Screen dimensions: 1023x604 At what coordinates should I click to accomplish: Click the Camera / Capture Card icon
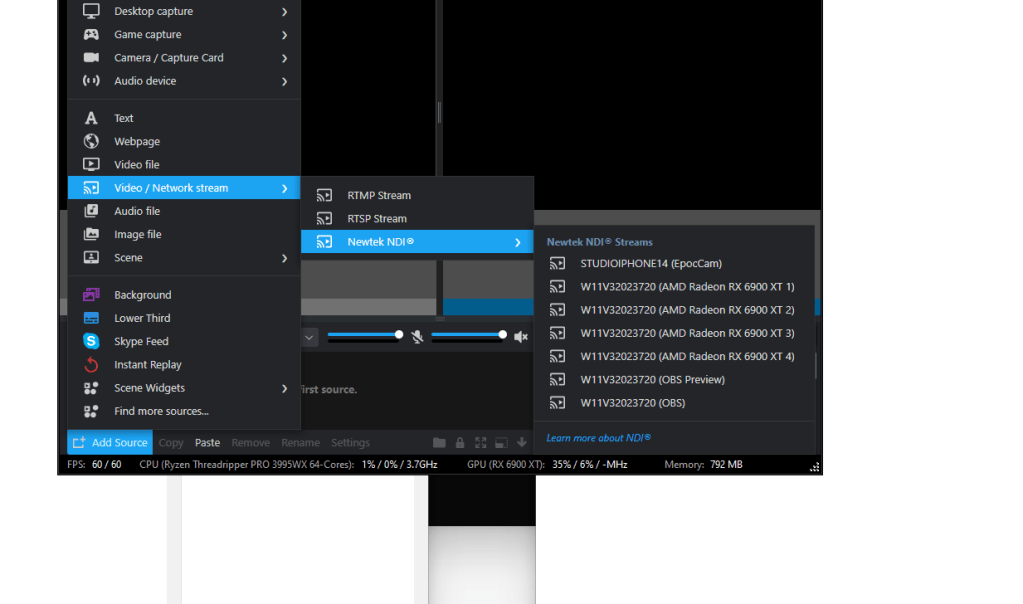[91, 57]
